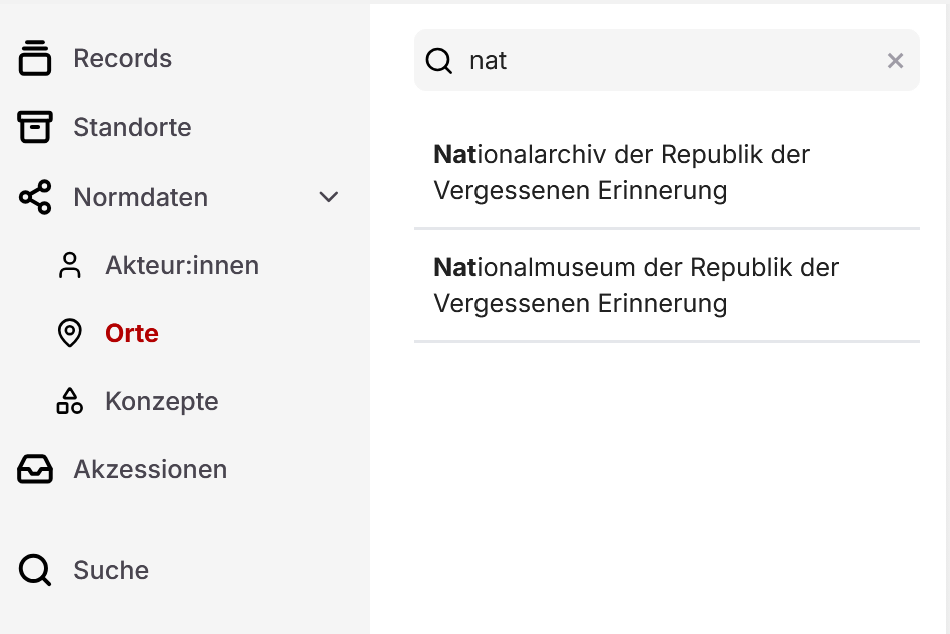Switch to the Konzepte entry
Screen dimensions: 950x634
161,401
